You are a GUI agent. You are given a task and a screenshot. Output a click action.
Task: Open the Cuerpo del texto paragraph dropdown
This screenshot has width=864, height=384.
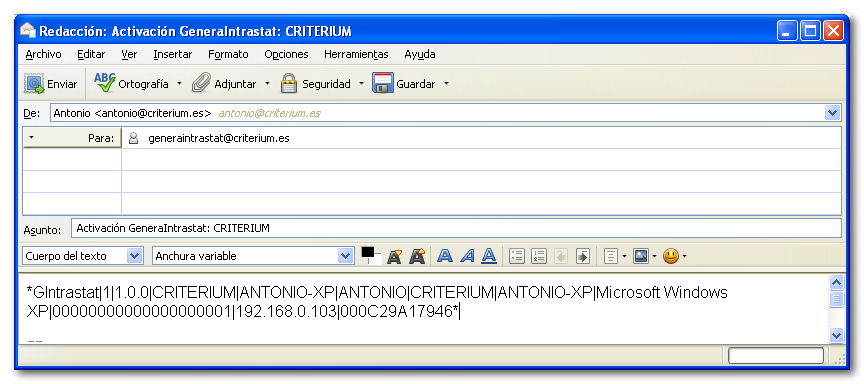pos(134,256)
